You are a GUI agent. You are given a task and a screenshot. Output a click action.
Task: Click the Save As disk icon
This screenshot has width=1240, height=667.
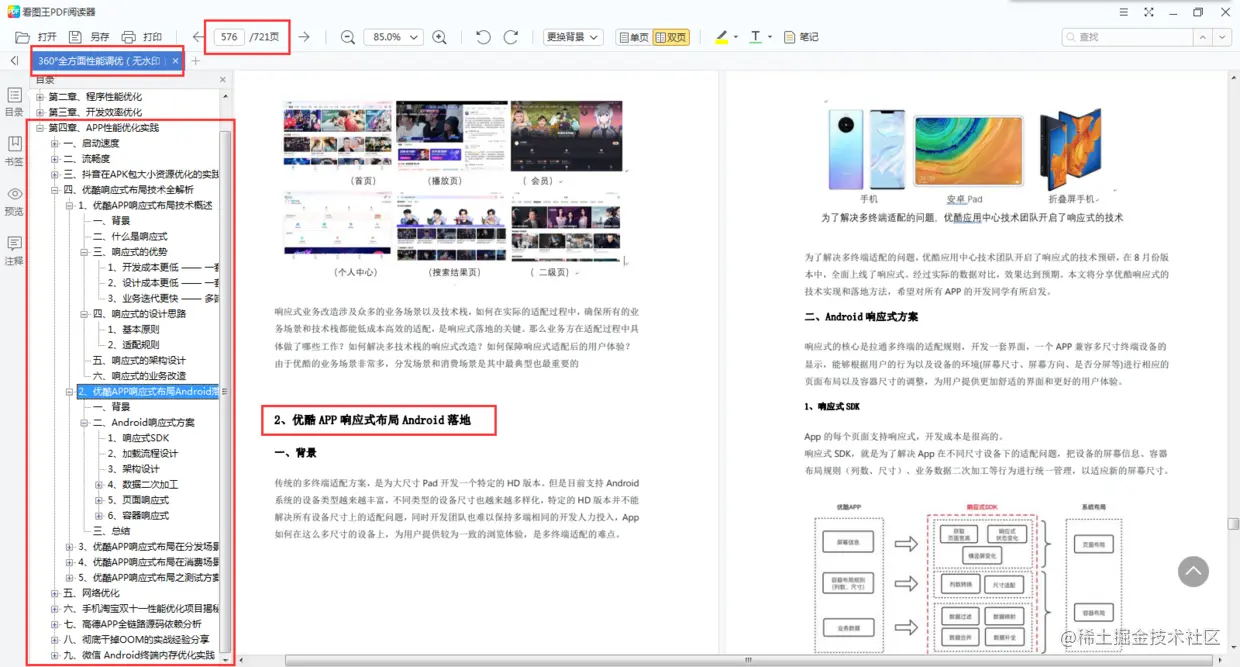(75, 37)
